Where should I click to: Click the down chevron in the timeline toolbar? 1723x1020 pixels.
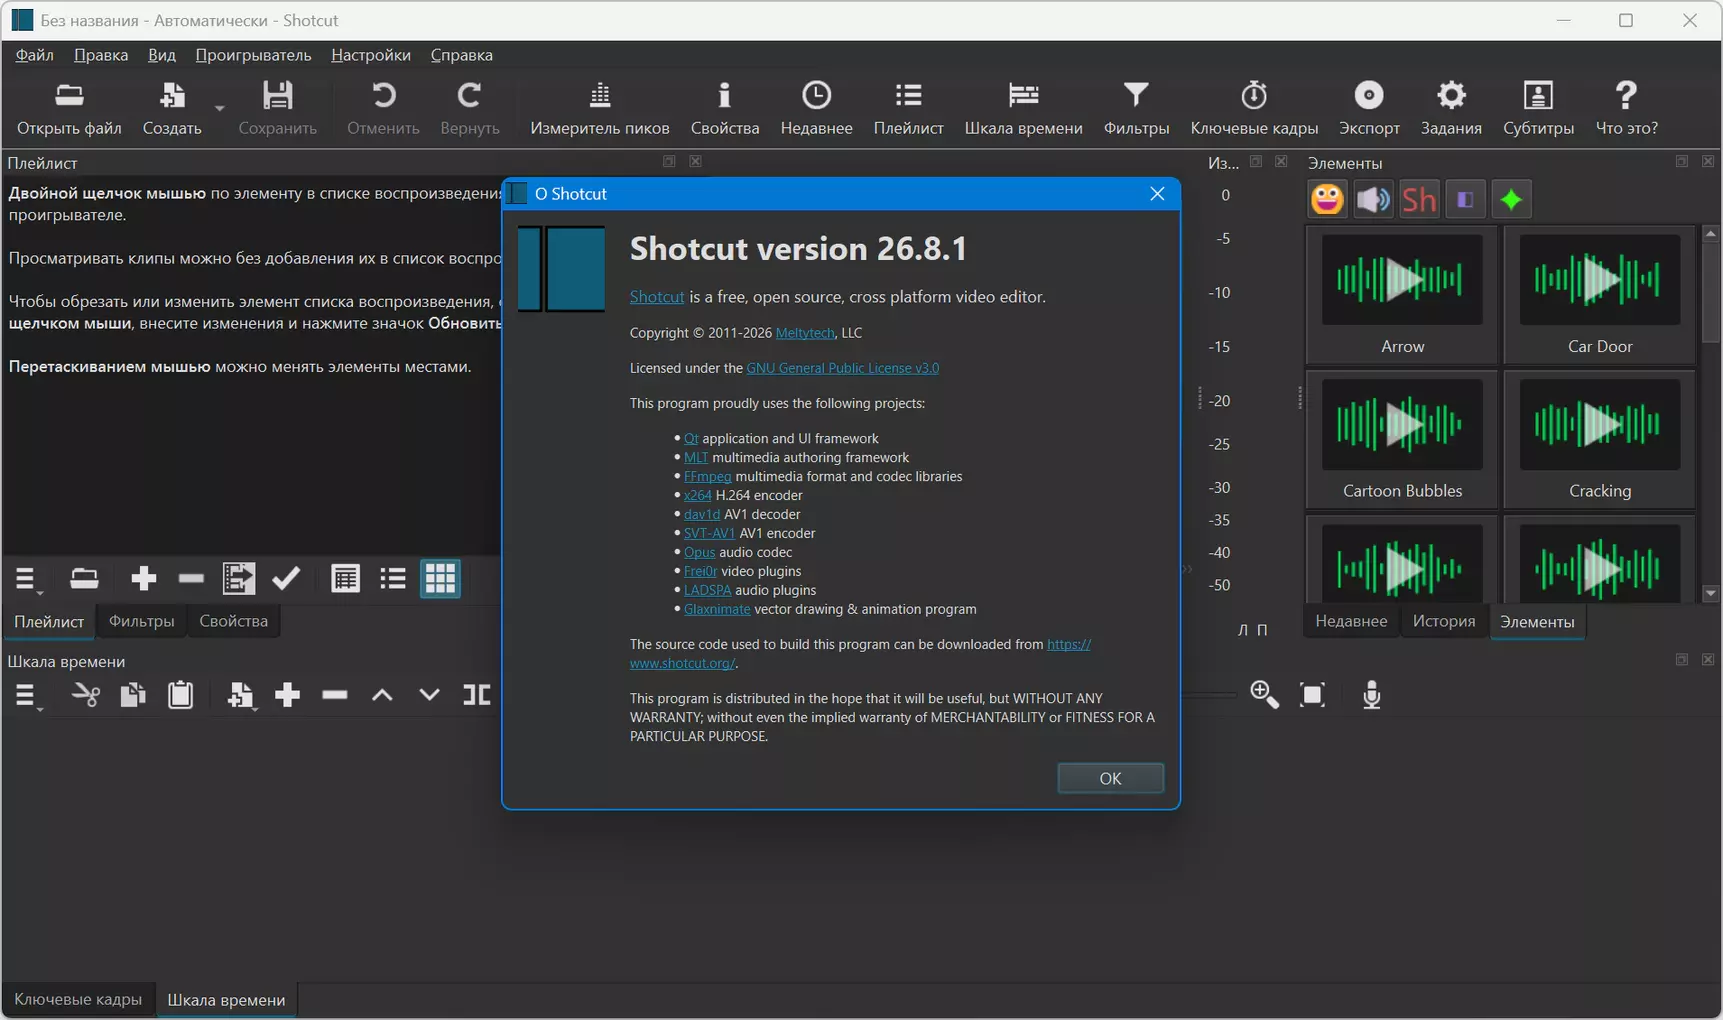(429, 695)
